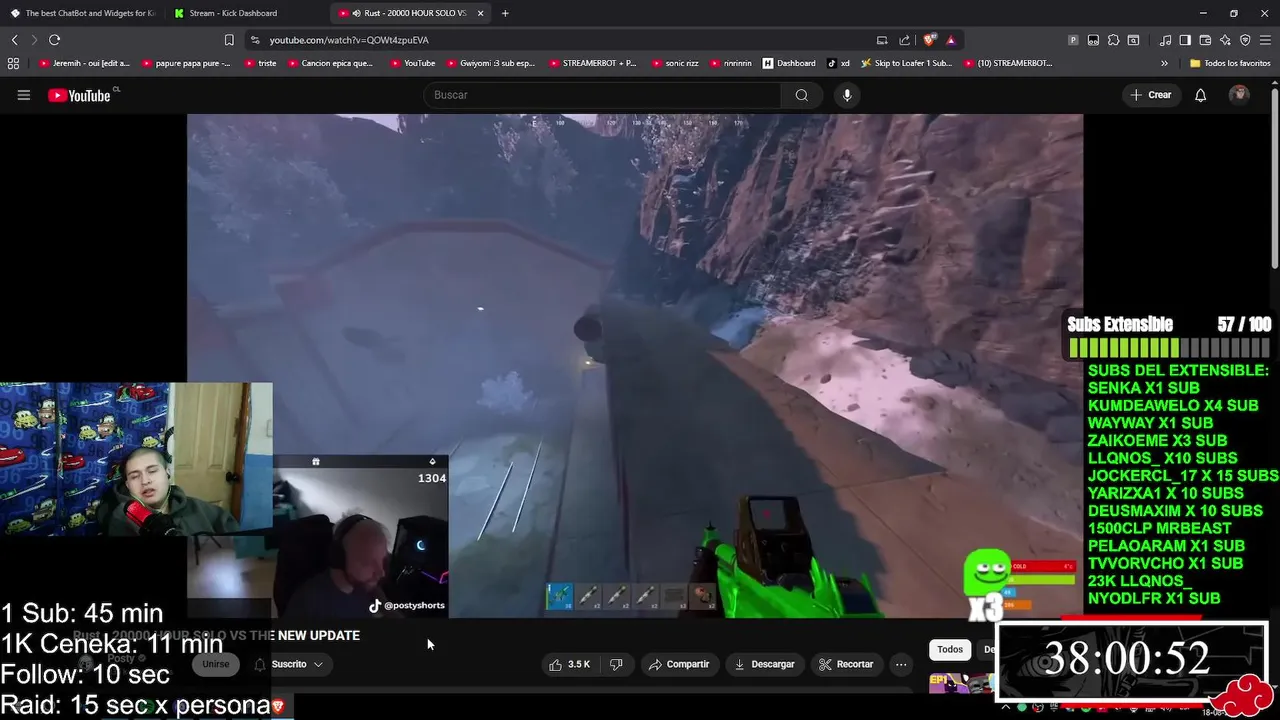Click the Descargar button
The width and height of the screenshot is (1280, 720).
764,664
